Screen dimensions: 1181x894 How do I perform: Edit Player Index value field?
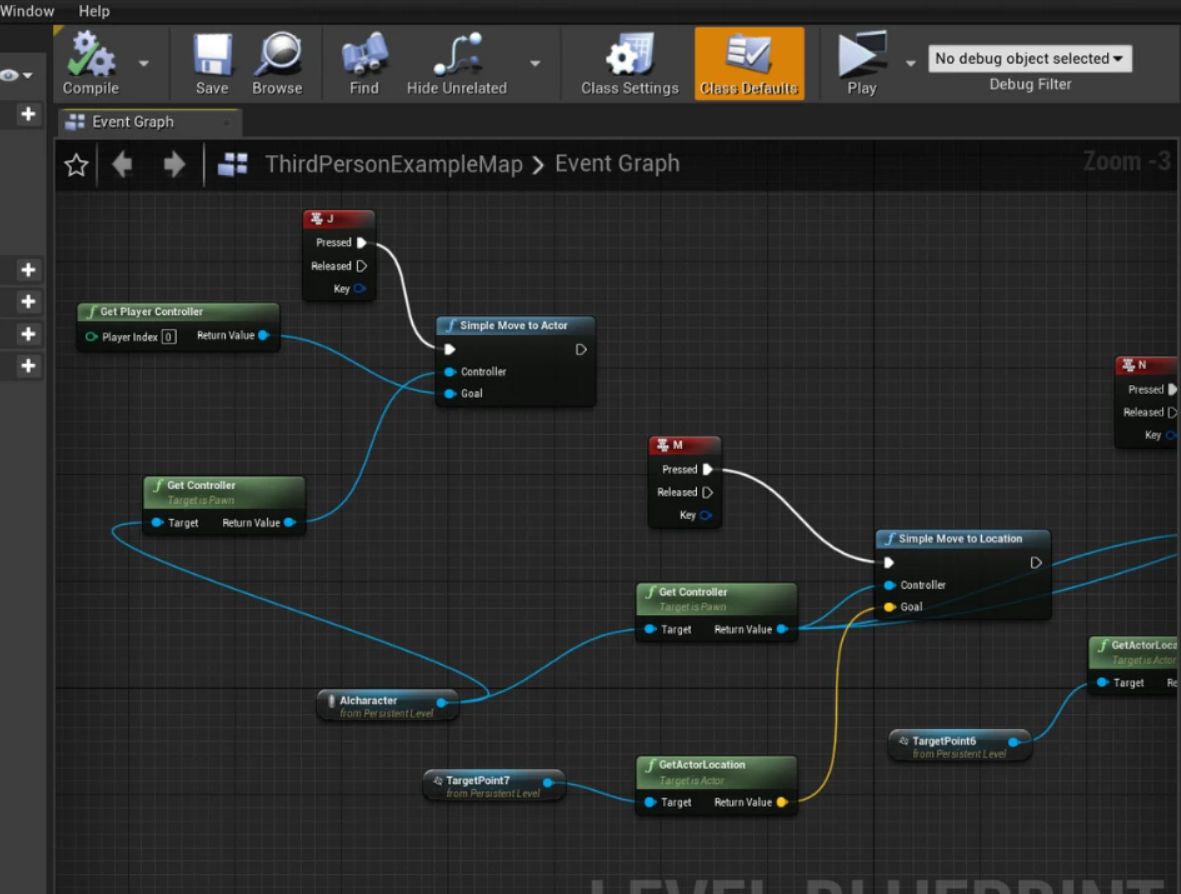click(169, 337)
